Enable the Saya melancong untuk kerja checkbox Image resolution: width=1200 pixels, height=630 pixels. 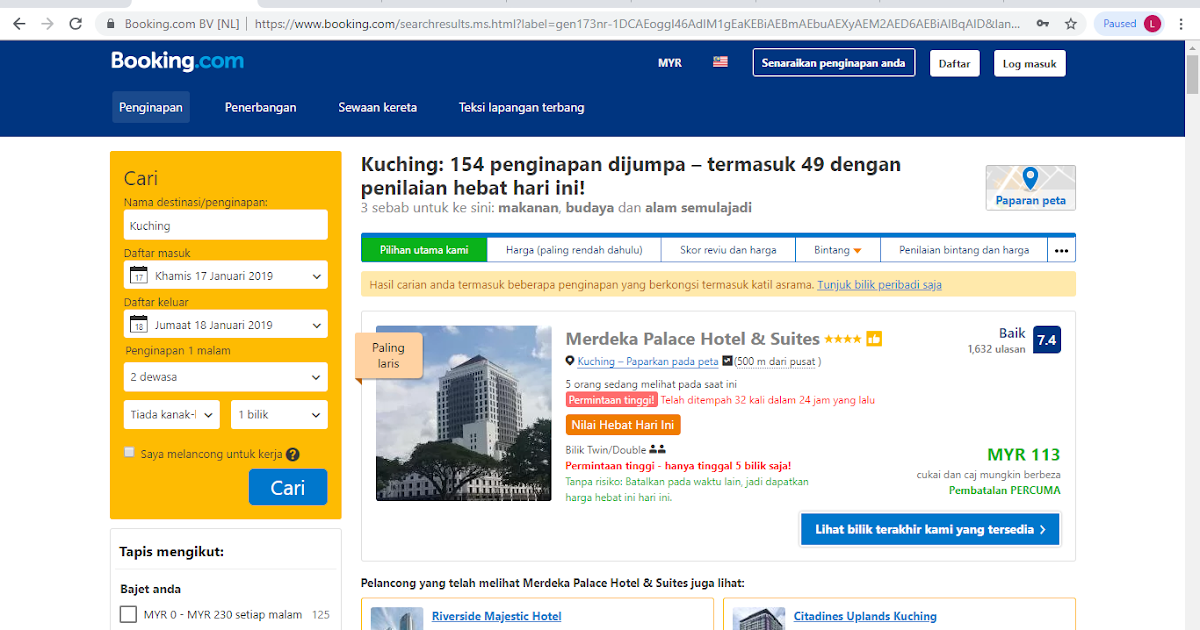128,452
